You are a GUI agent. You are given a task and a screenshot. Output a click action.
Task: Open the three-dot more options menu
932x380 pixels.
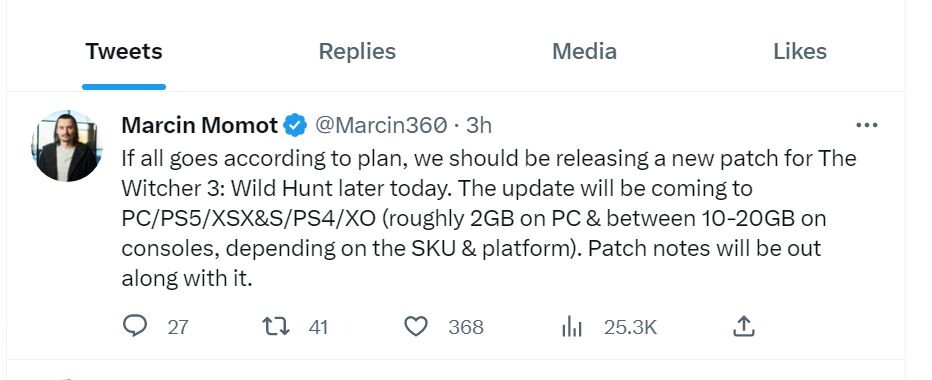click(x=866, y=125)
